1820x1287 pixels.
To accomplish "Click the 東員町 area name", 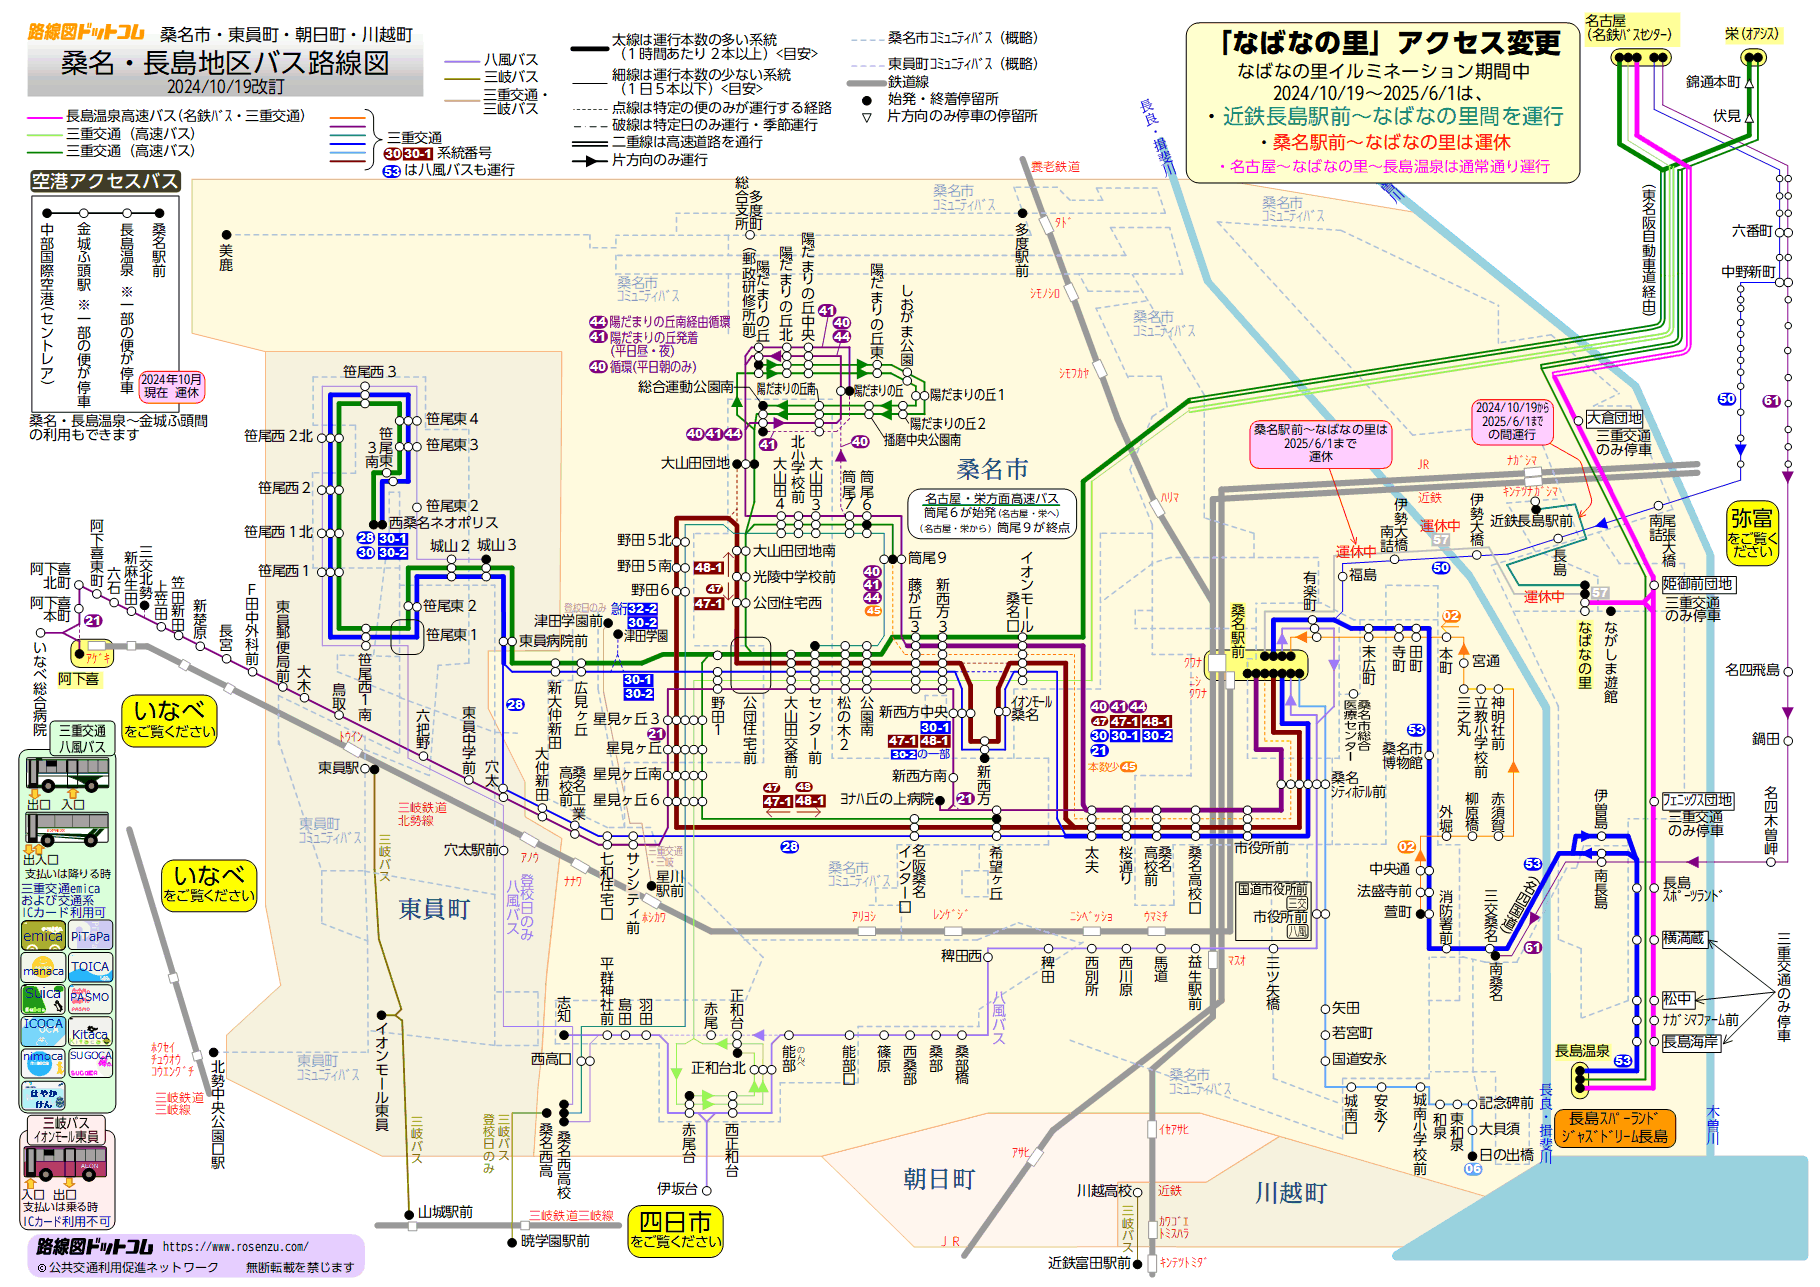I will coord(434,909).
